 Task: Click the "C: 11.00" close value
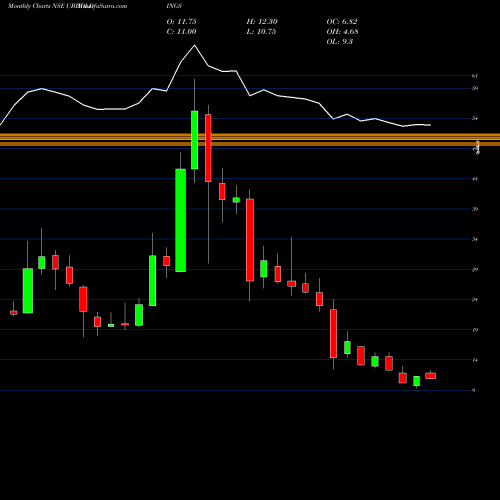point(181,32)
